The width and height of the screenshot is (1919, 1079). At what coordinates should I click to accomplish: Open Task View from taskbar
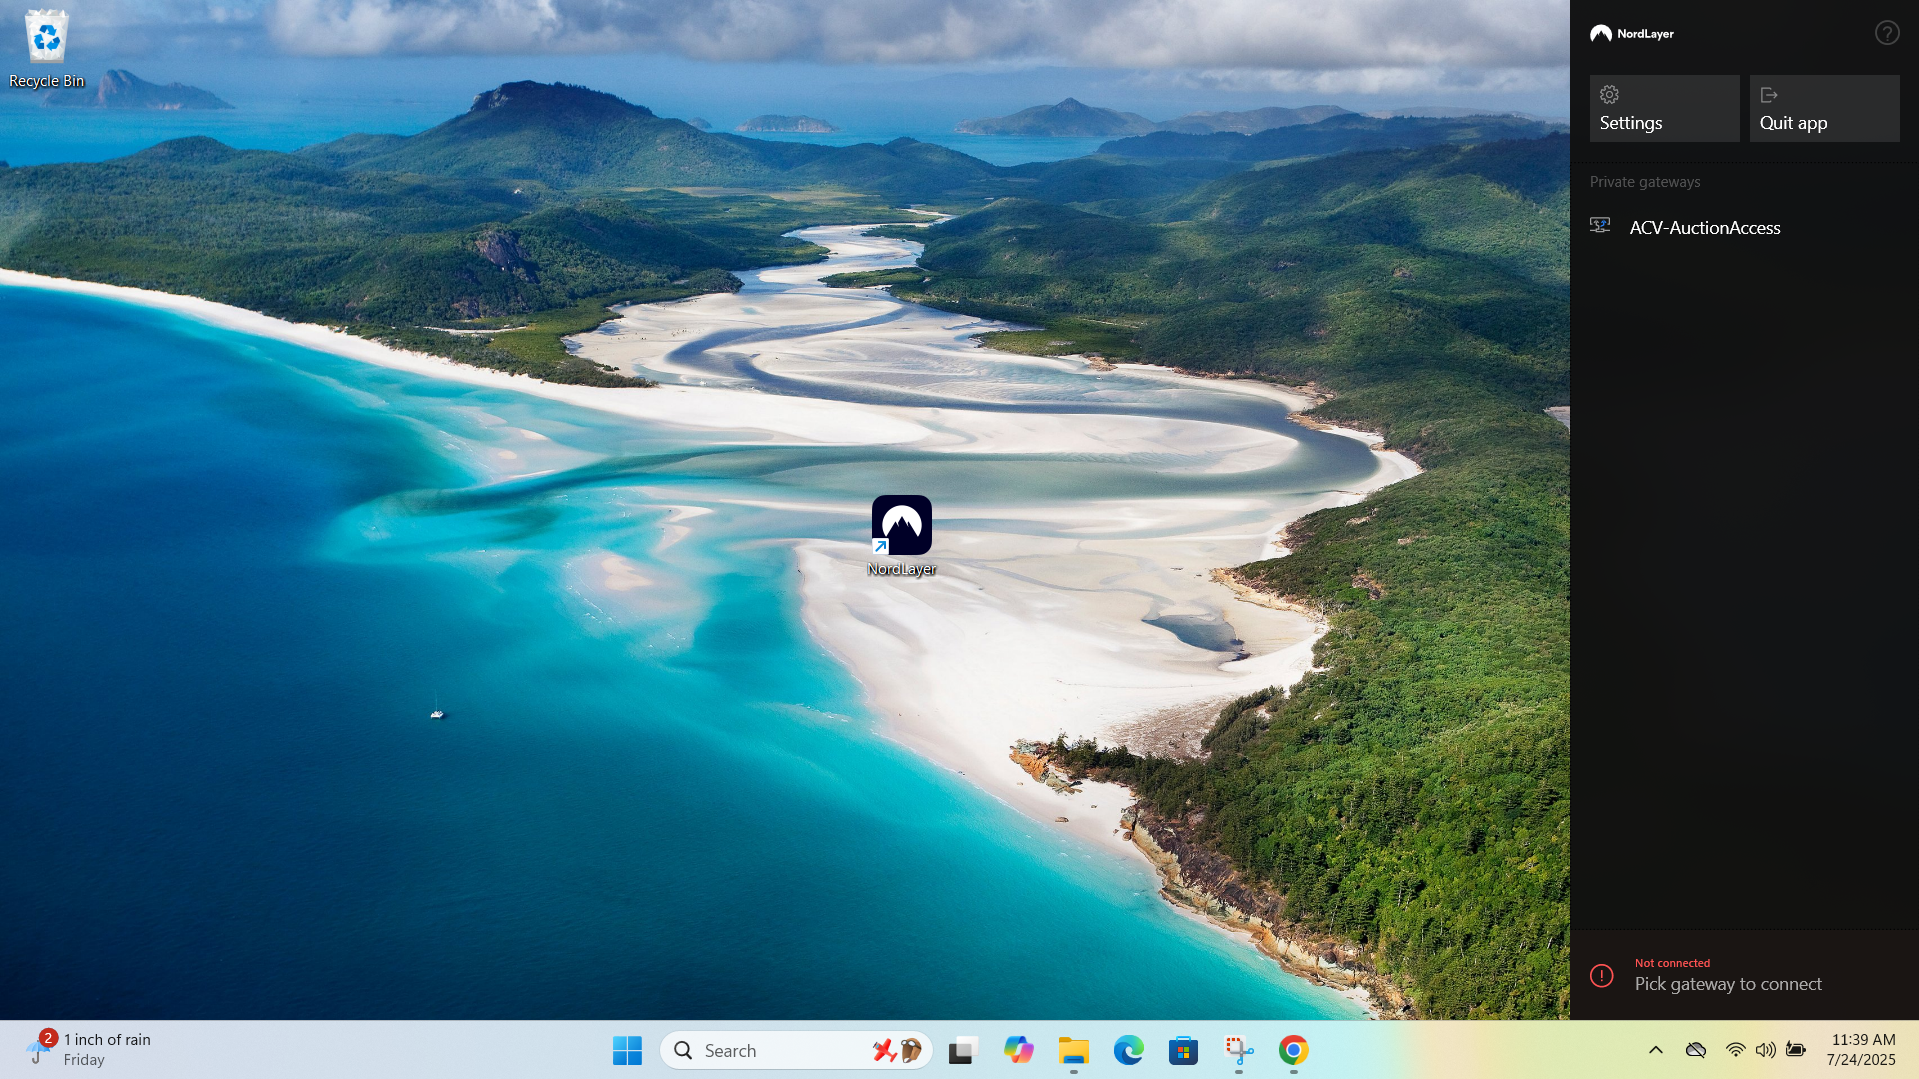[962, 1050]
